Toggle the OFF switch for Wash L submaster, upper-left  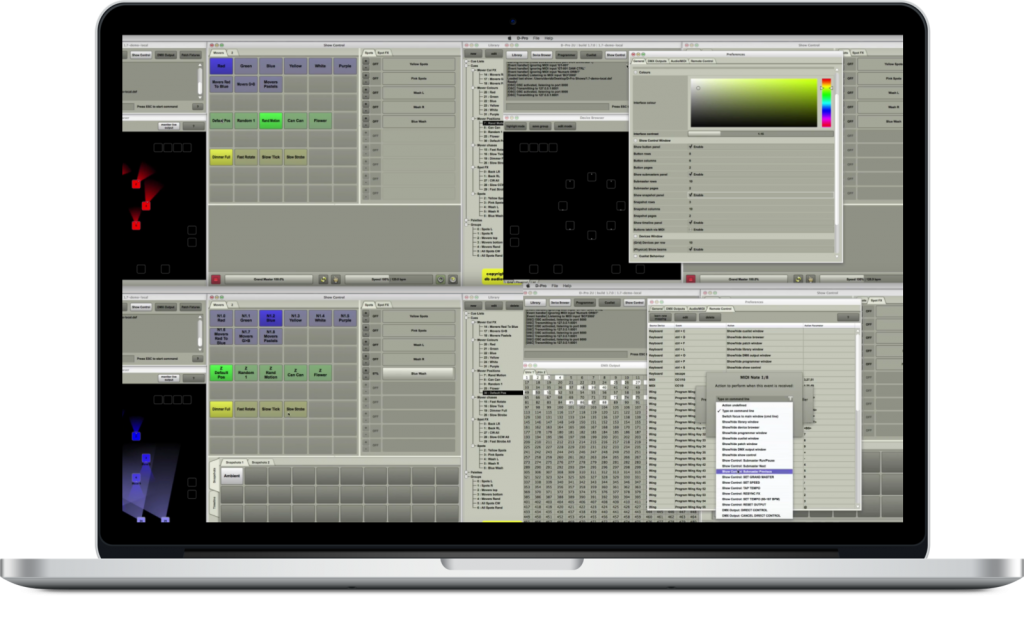376,93
